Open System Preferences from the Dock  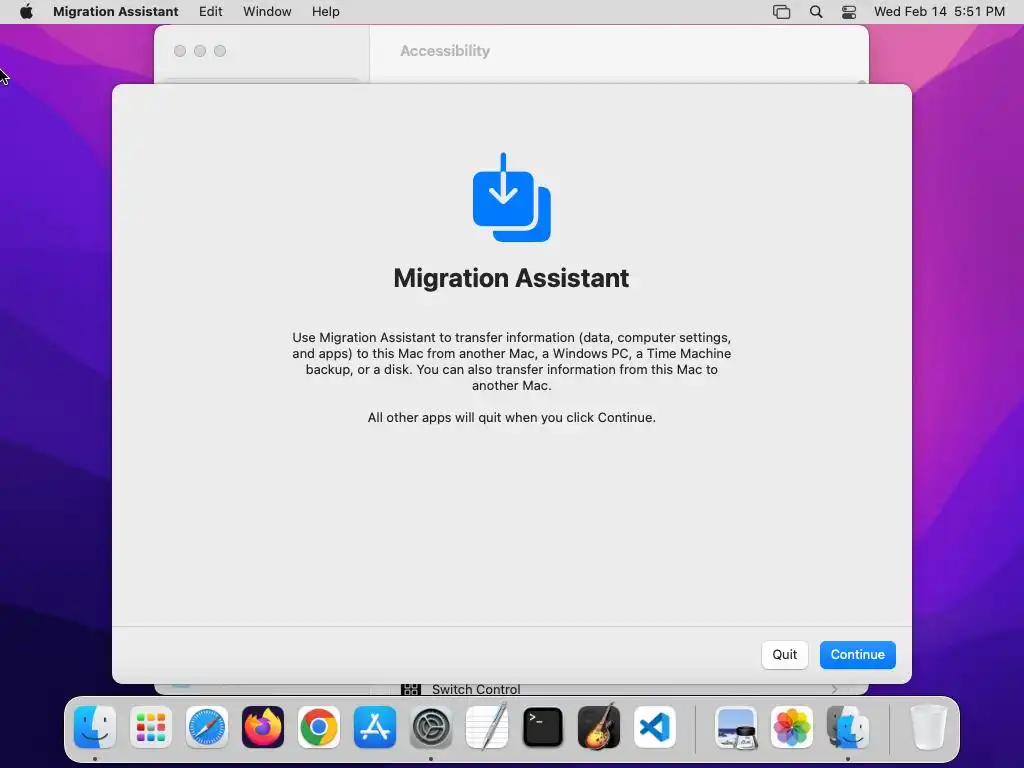point(431,727)
